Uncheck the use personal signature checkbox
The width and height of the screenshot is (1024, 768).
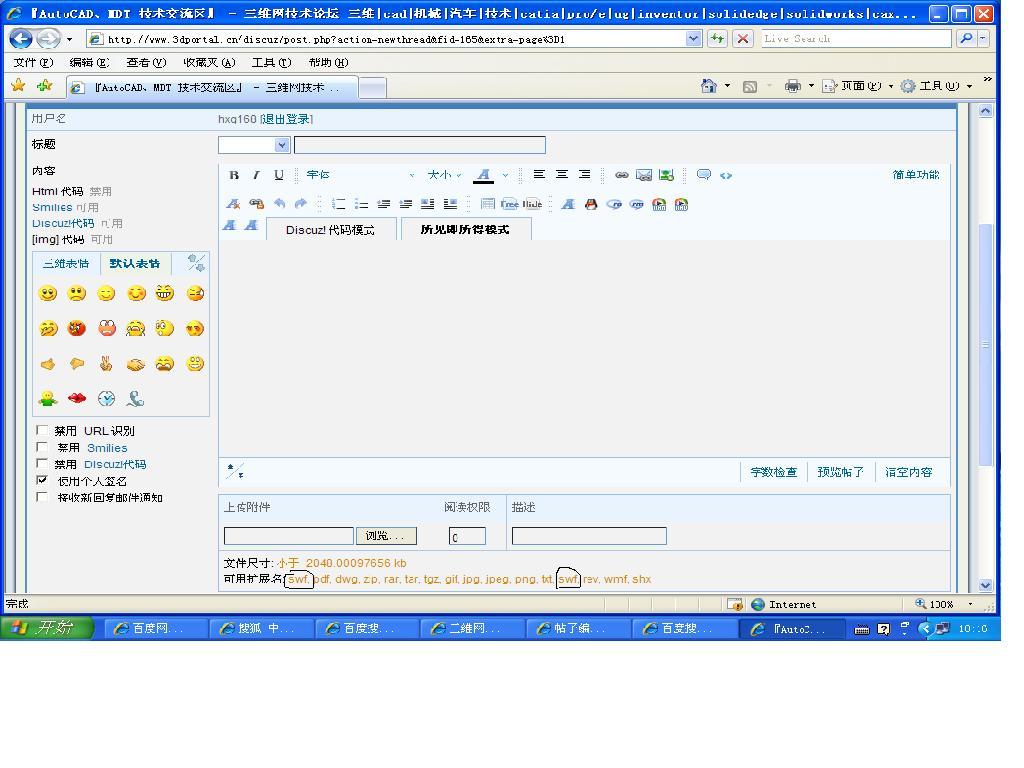pos(42,480)
